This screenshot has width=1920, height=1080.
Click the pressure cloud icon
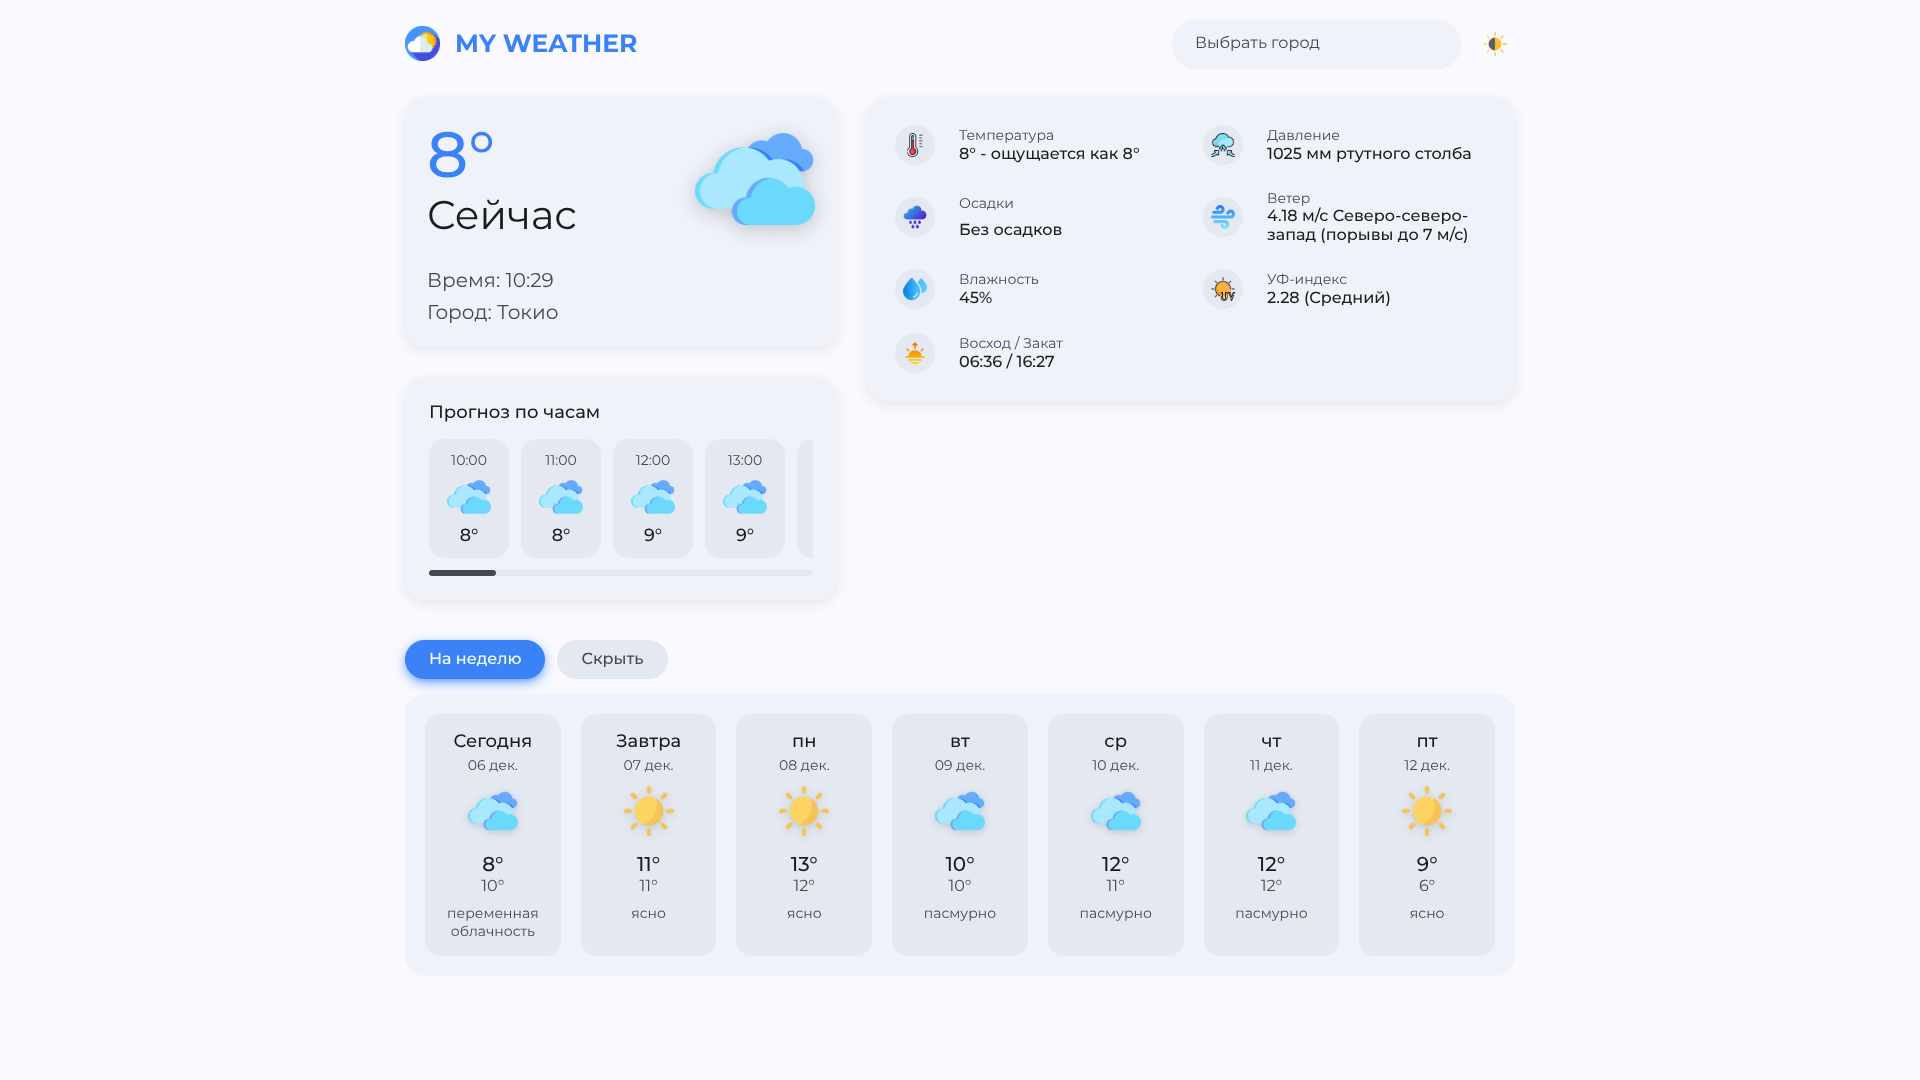coord(1222,145)
